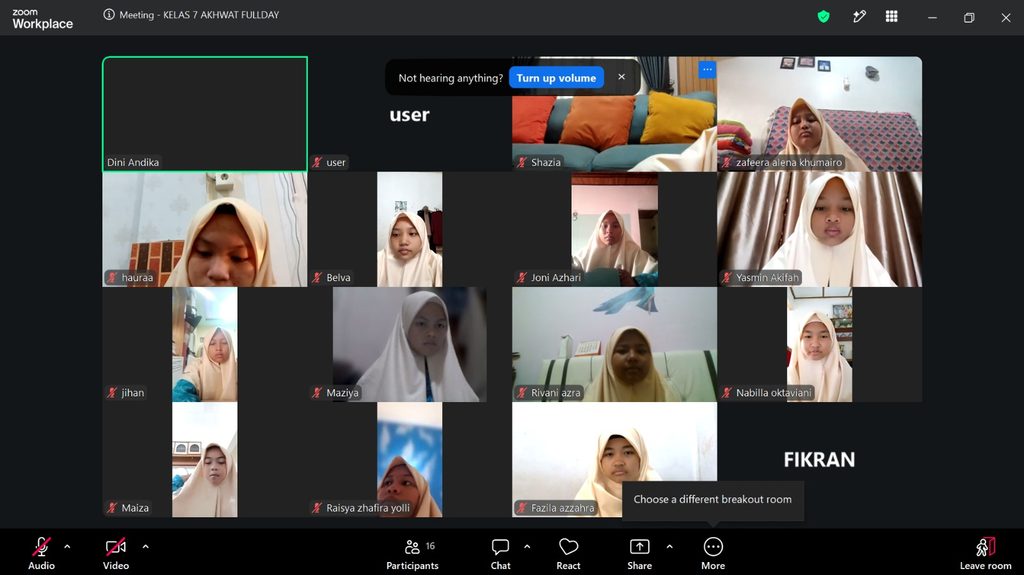Select Nabilla oktaviani's video tile

click(x=820, y=344)
